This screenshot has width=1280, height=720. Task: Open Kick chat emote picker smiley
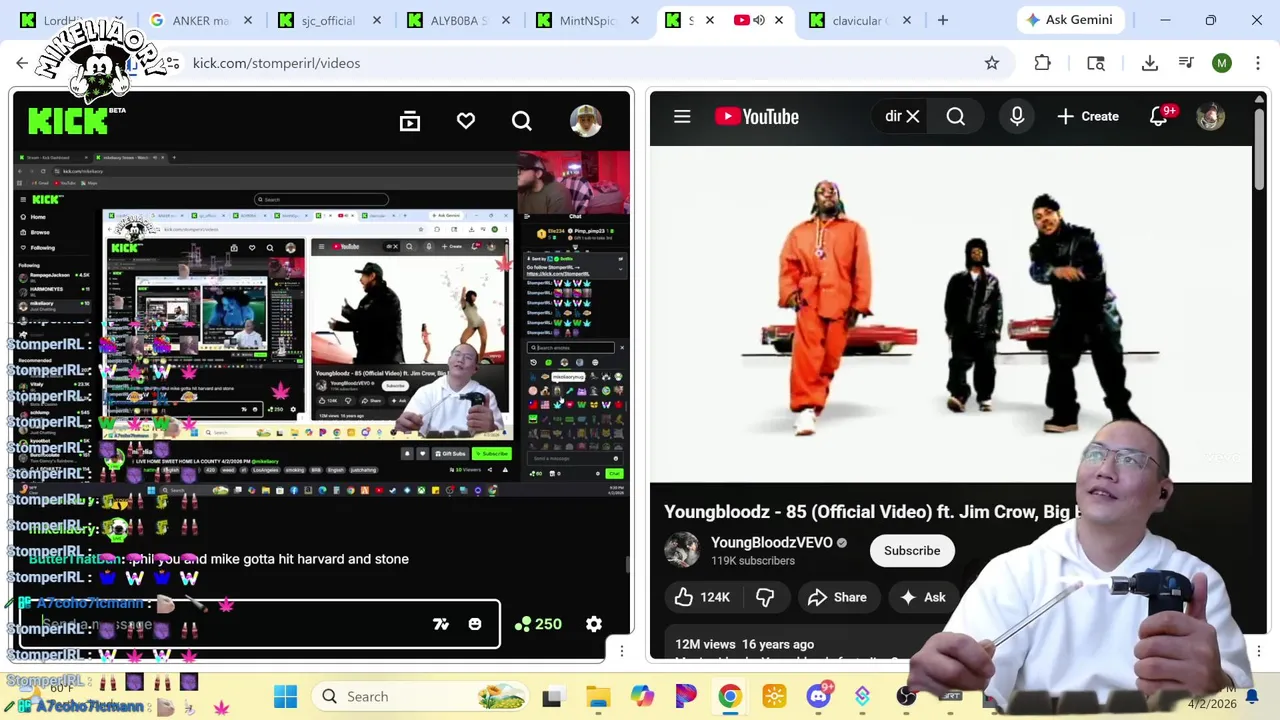[x=475, y=624]
